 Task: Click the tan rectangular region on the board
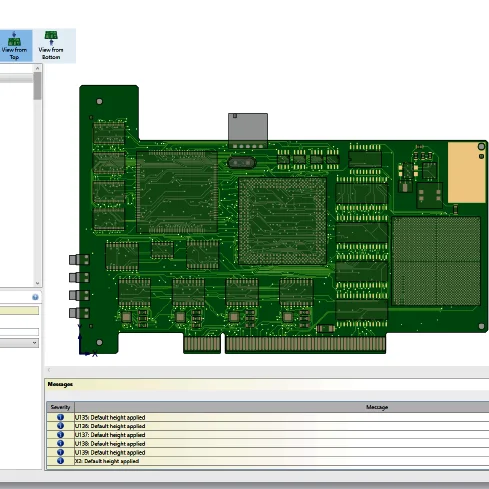pyautogui.click(x=466, y=172)
